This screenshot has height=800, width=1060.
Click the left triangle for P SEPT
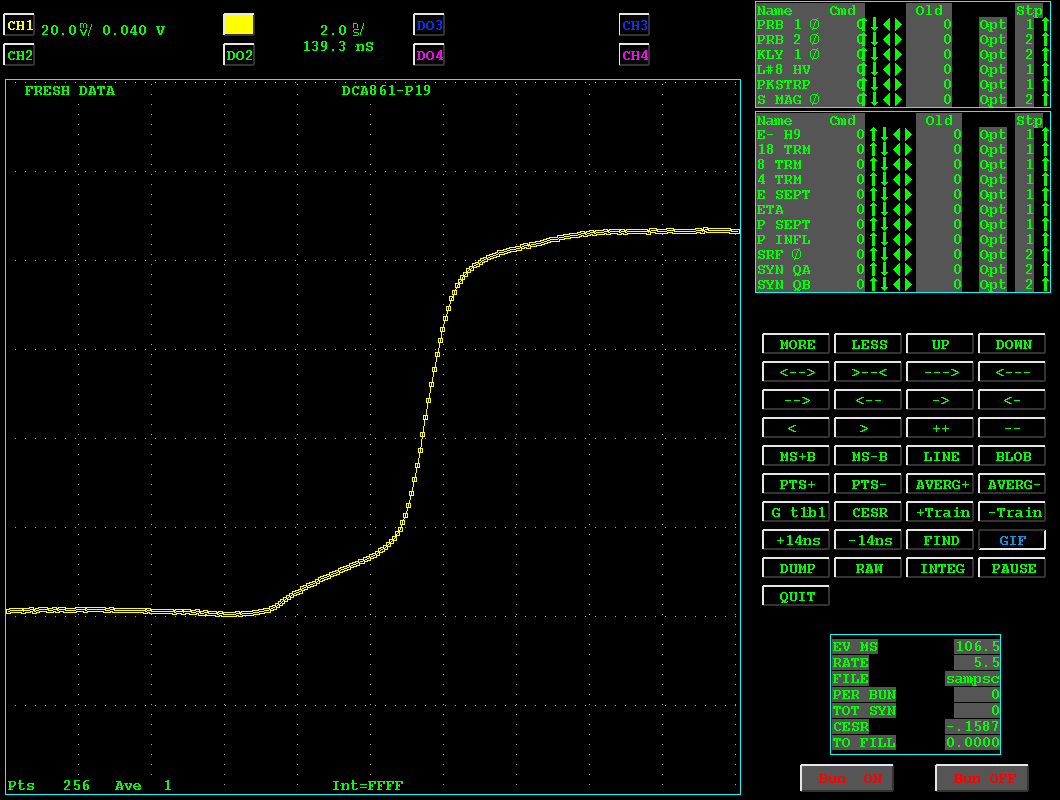pyautogui.click(x=896, y=225)
